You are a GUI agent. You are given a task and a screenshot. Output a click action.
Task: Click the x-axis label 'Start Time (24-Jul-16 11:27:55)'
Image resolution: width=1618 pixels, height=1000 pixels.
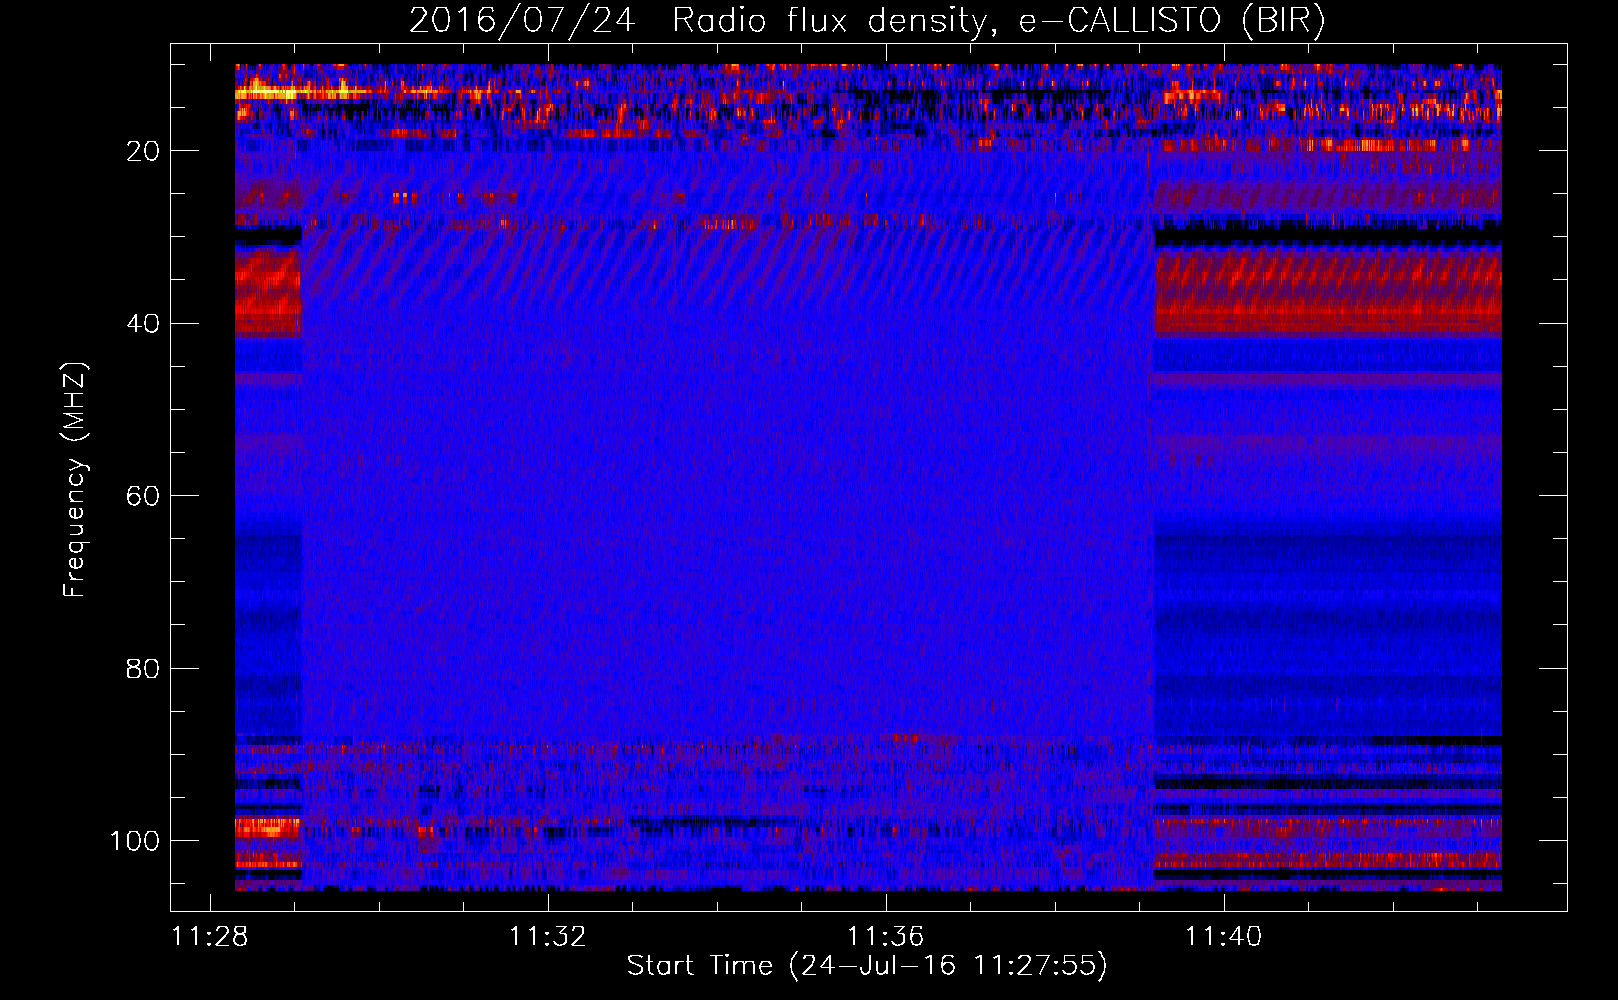tap(867, 966)
